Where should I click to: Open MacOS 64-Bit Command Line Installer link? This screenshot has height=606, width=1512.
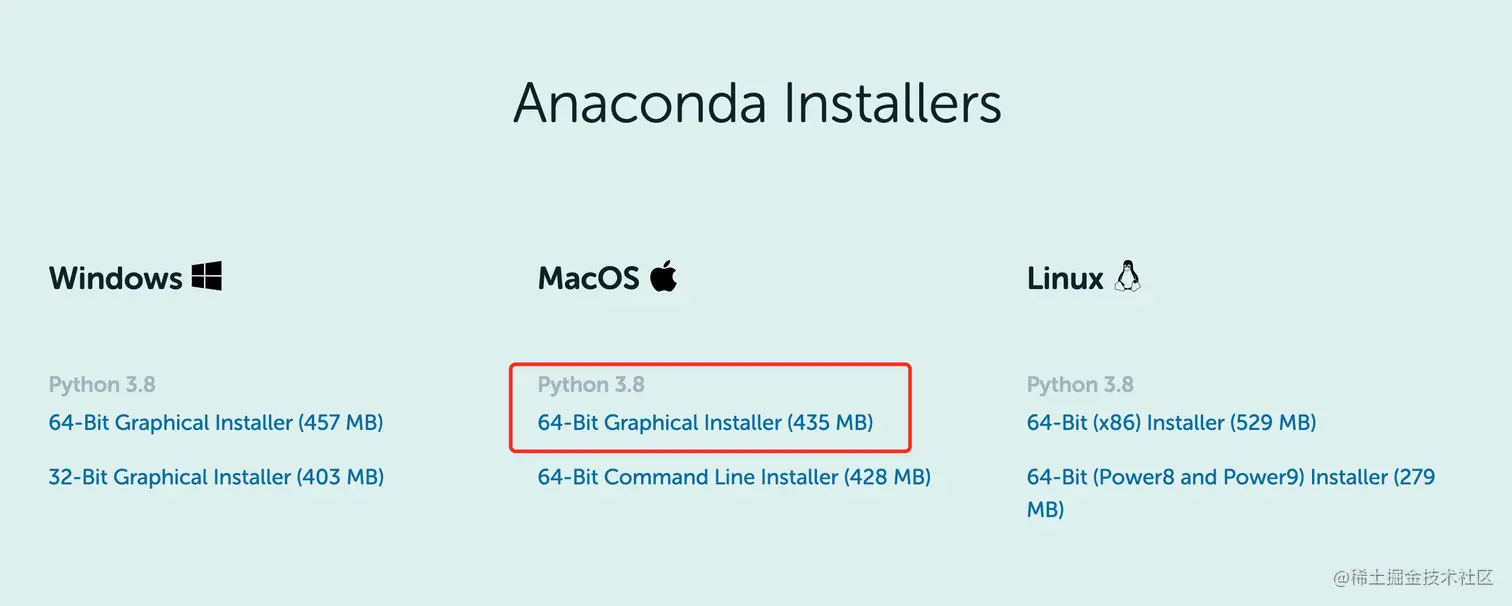734,477
